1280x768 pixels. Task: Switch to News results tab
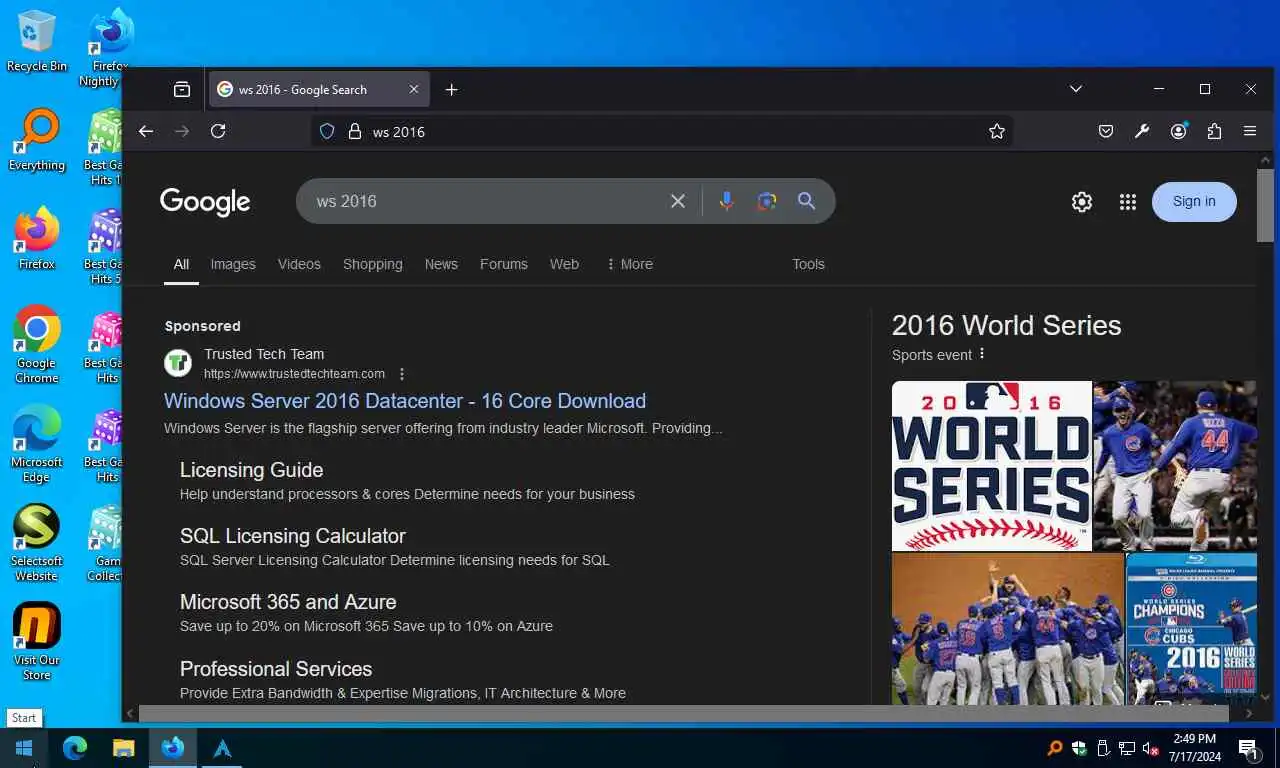pos(441,264)
